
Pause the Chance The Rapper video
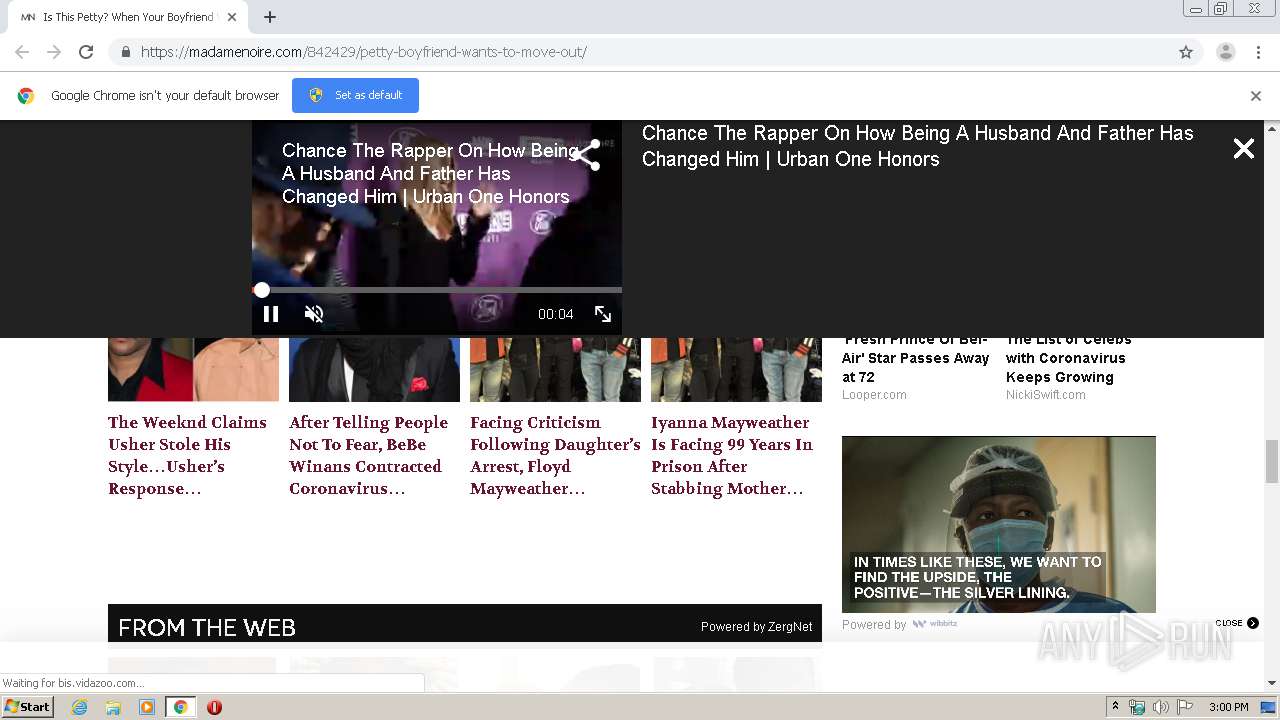[270, 314]
